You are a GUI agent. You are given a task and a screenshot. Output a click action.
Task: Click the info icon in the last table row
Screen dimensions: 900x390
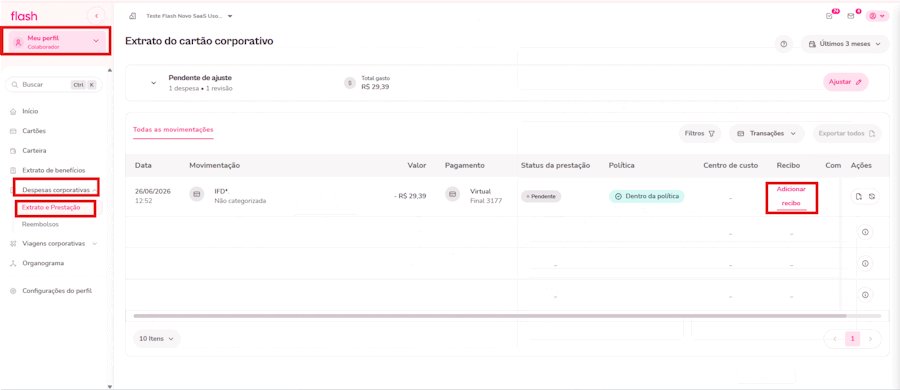(x=865, y=294)
